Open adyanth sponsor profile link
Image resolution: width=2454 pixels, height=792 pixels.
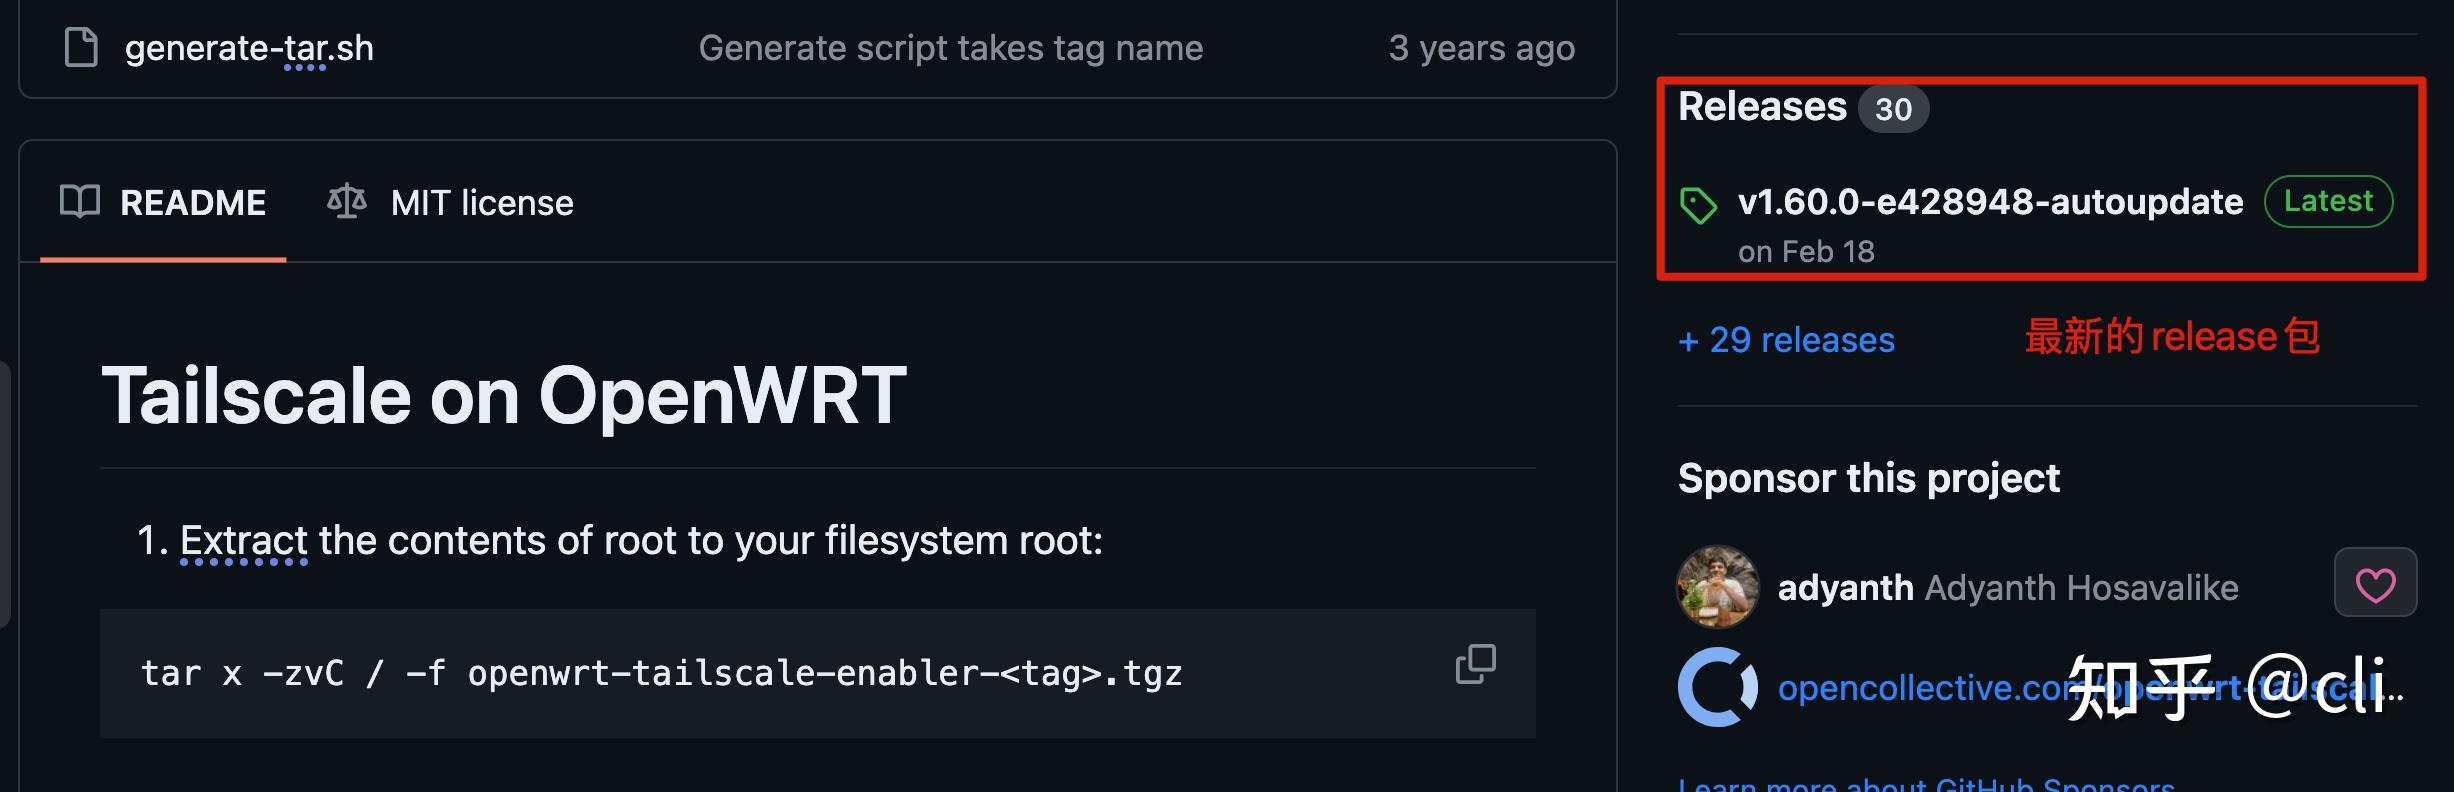(x=1845, y=588)
